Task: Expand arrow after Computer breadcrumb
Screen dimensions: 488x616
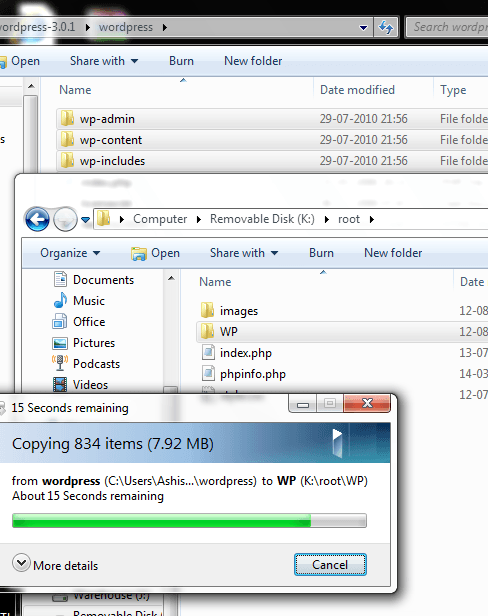Action: [x=199, y=219]
